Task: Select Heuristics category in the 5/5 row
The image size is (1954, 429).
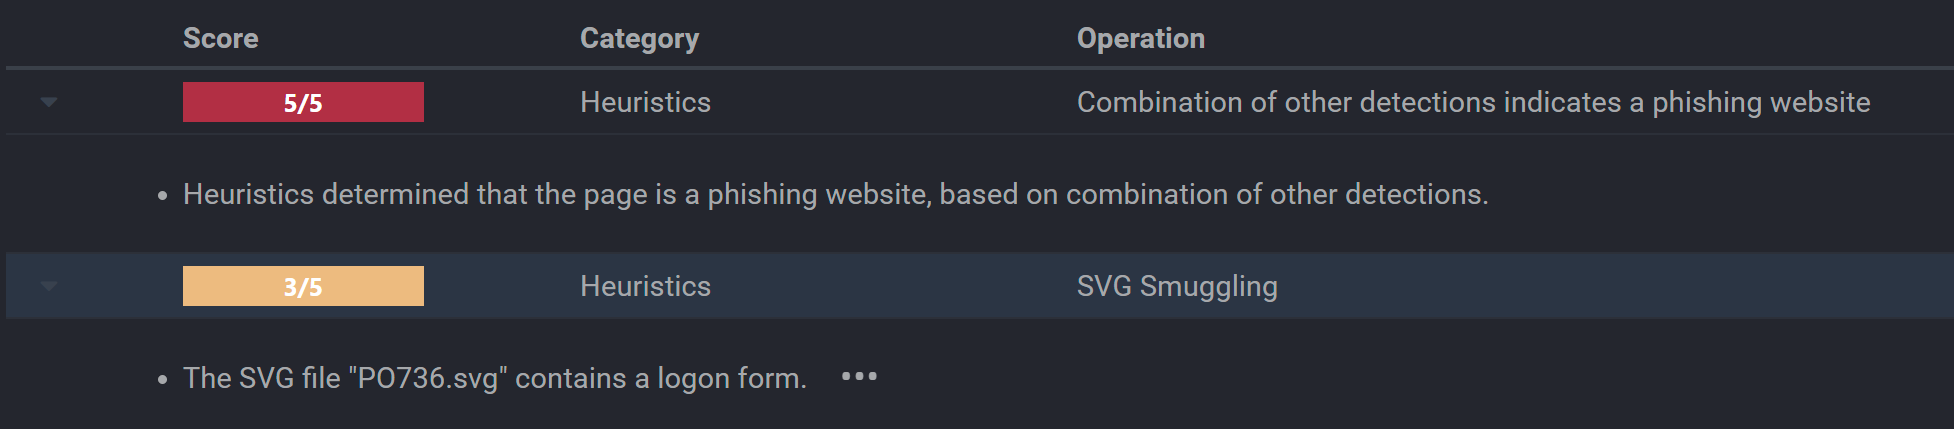Action: pos(646,102)
